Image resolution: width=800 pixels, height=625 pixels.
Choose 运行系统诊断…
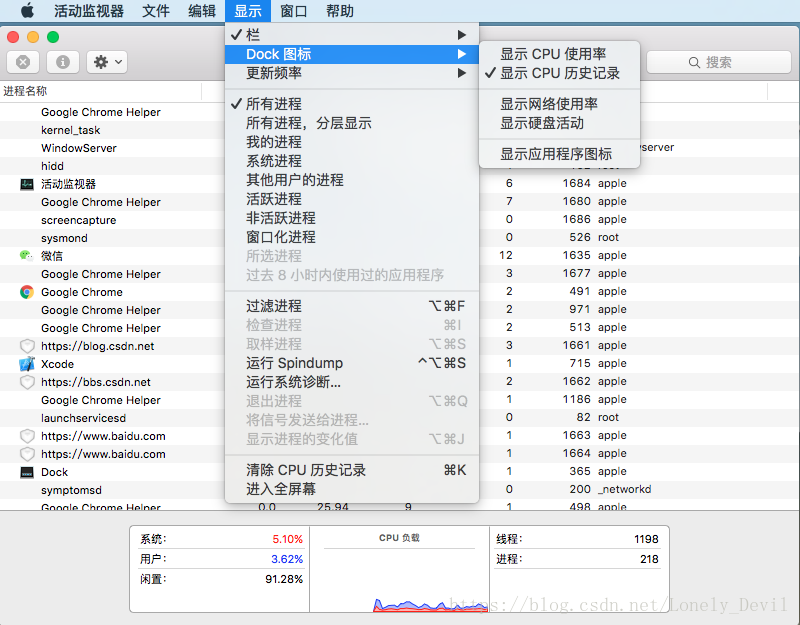tap(352, 382)
